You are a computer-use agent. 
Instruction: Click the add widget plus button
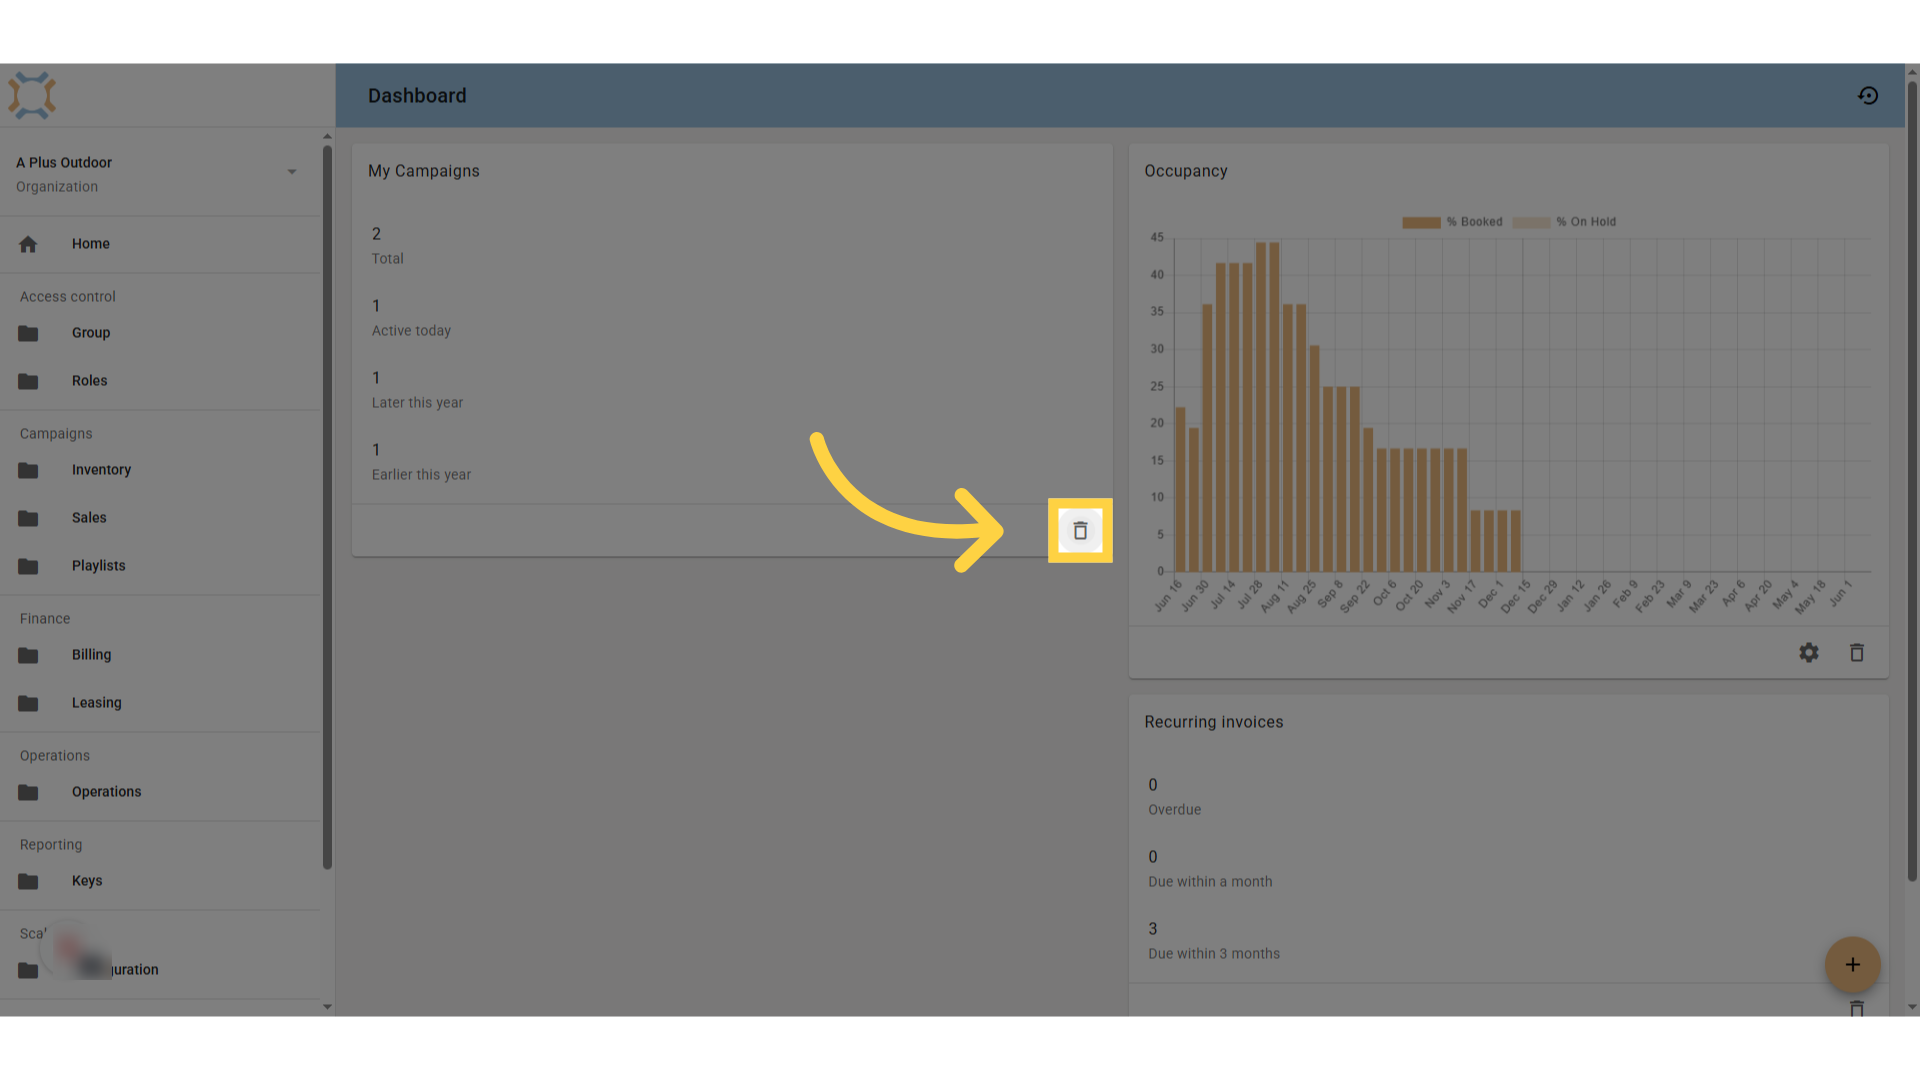(1852, 965)
